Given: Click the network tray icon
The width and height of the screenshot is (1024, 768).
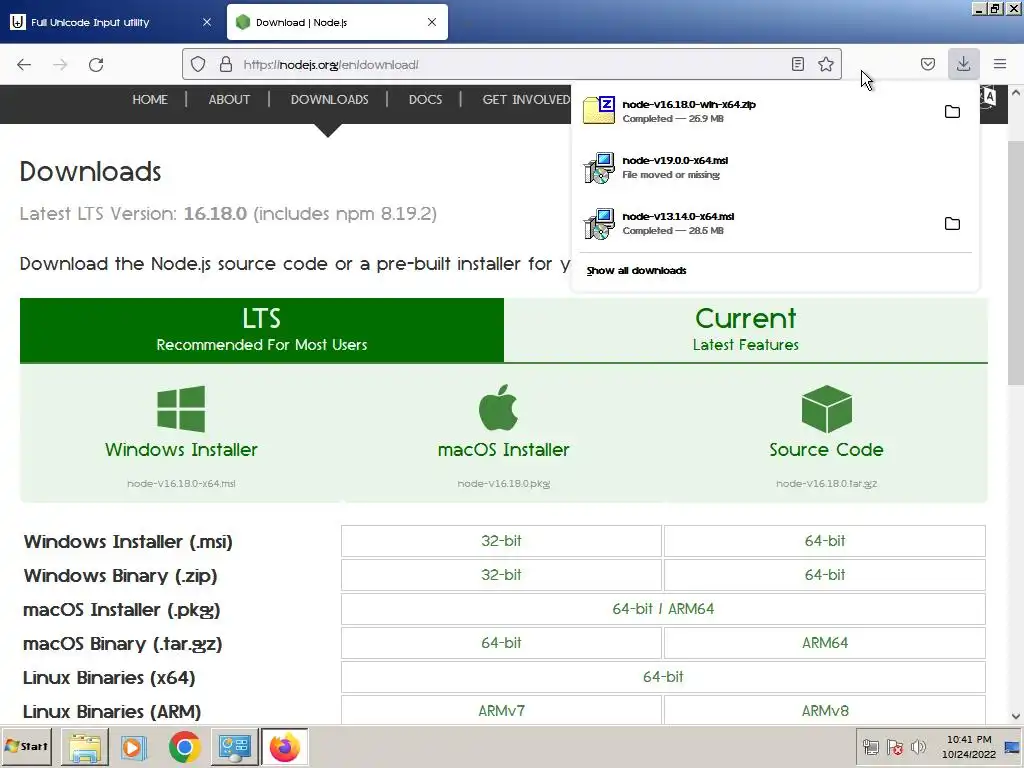Looking at the screenshot, I should point(871,747).
